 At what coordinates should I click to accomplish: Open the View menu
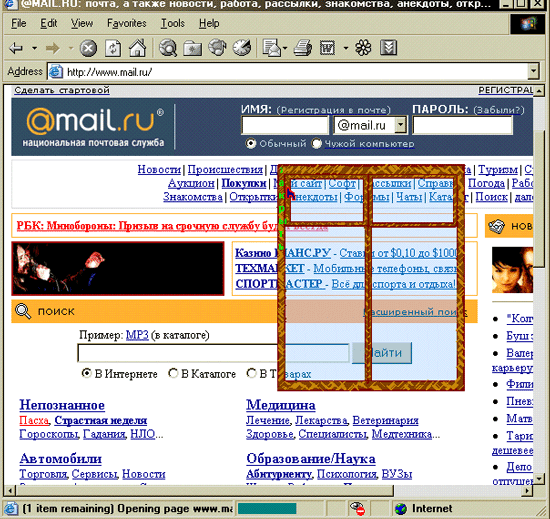[x=82, y=23]
